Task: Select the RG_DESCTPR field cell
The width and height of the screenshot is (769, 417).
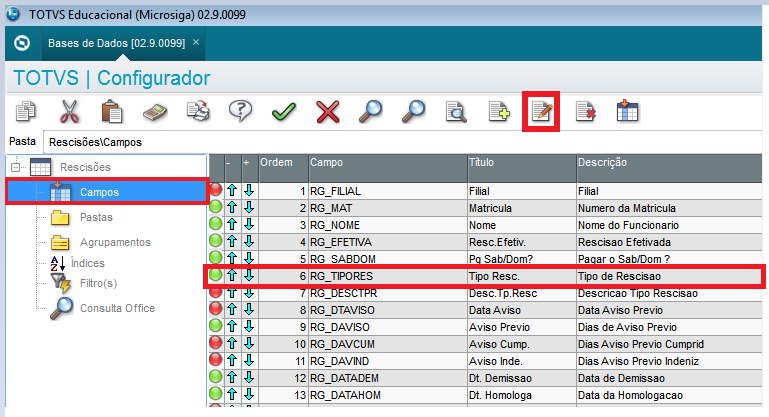Action: (x=387, y=293)
